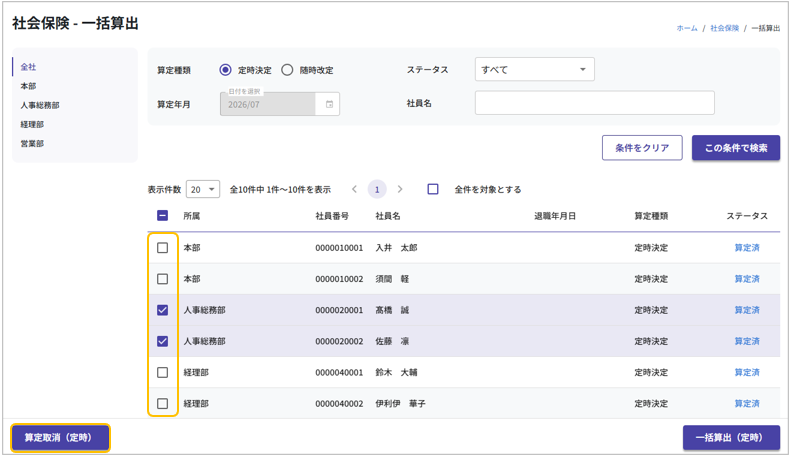Screen dimensions: 791x457
Task: Click the 一括算出（定時） button
Action: pos(731,438)
